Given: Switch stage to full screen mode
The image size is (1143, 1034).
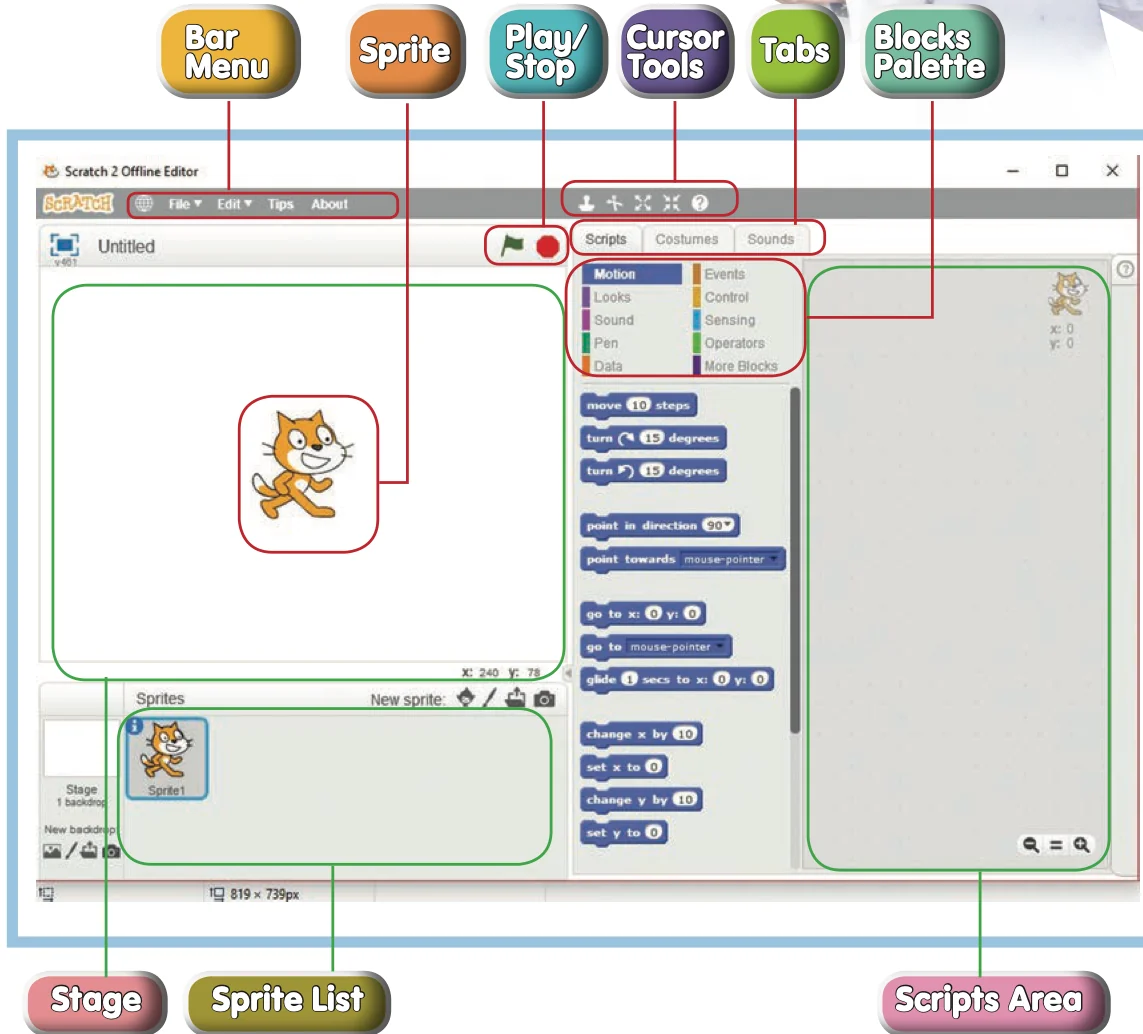Looking at the screenshot, I should 64,244.
